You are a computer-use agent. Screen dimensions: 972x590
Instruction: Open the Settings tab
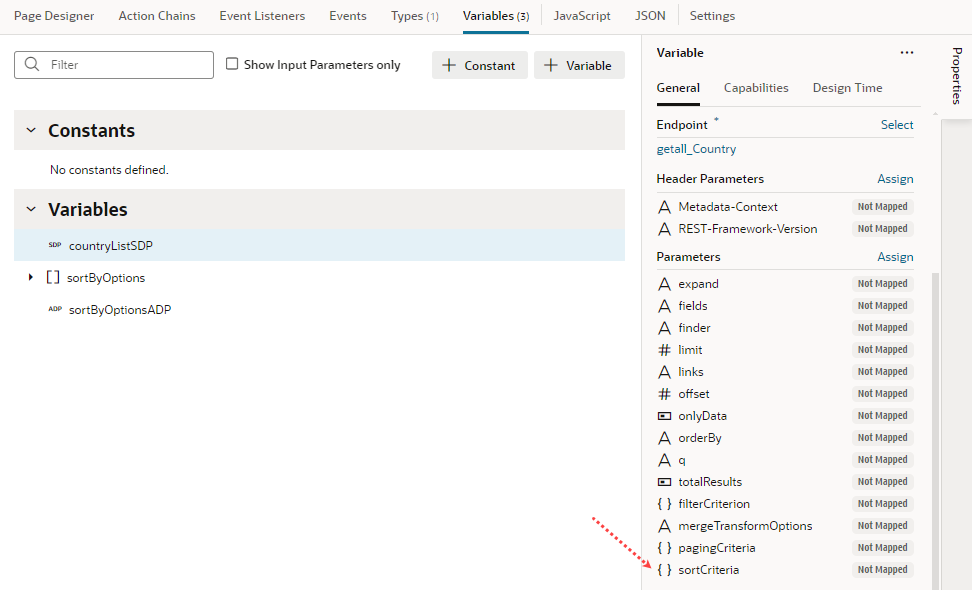[x=712, y=16]
